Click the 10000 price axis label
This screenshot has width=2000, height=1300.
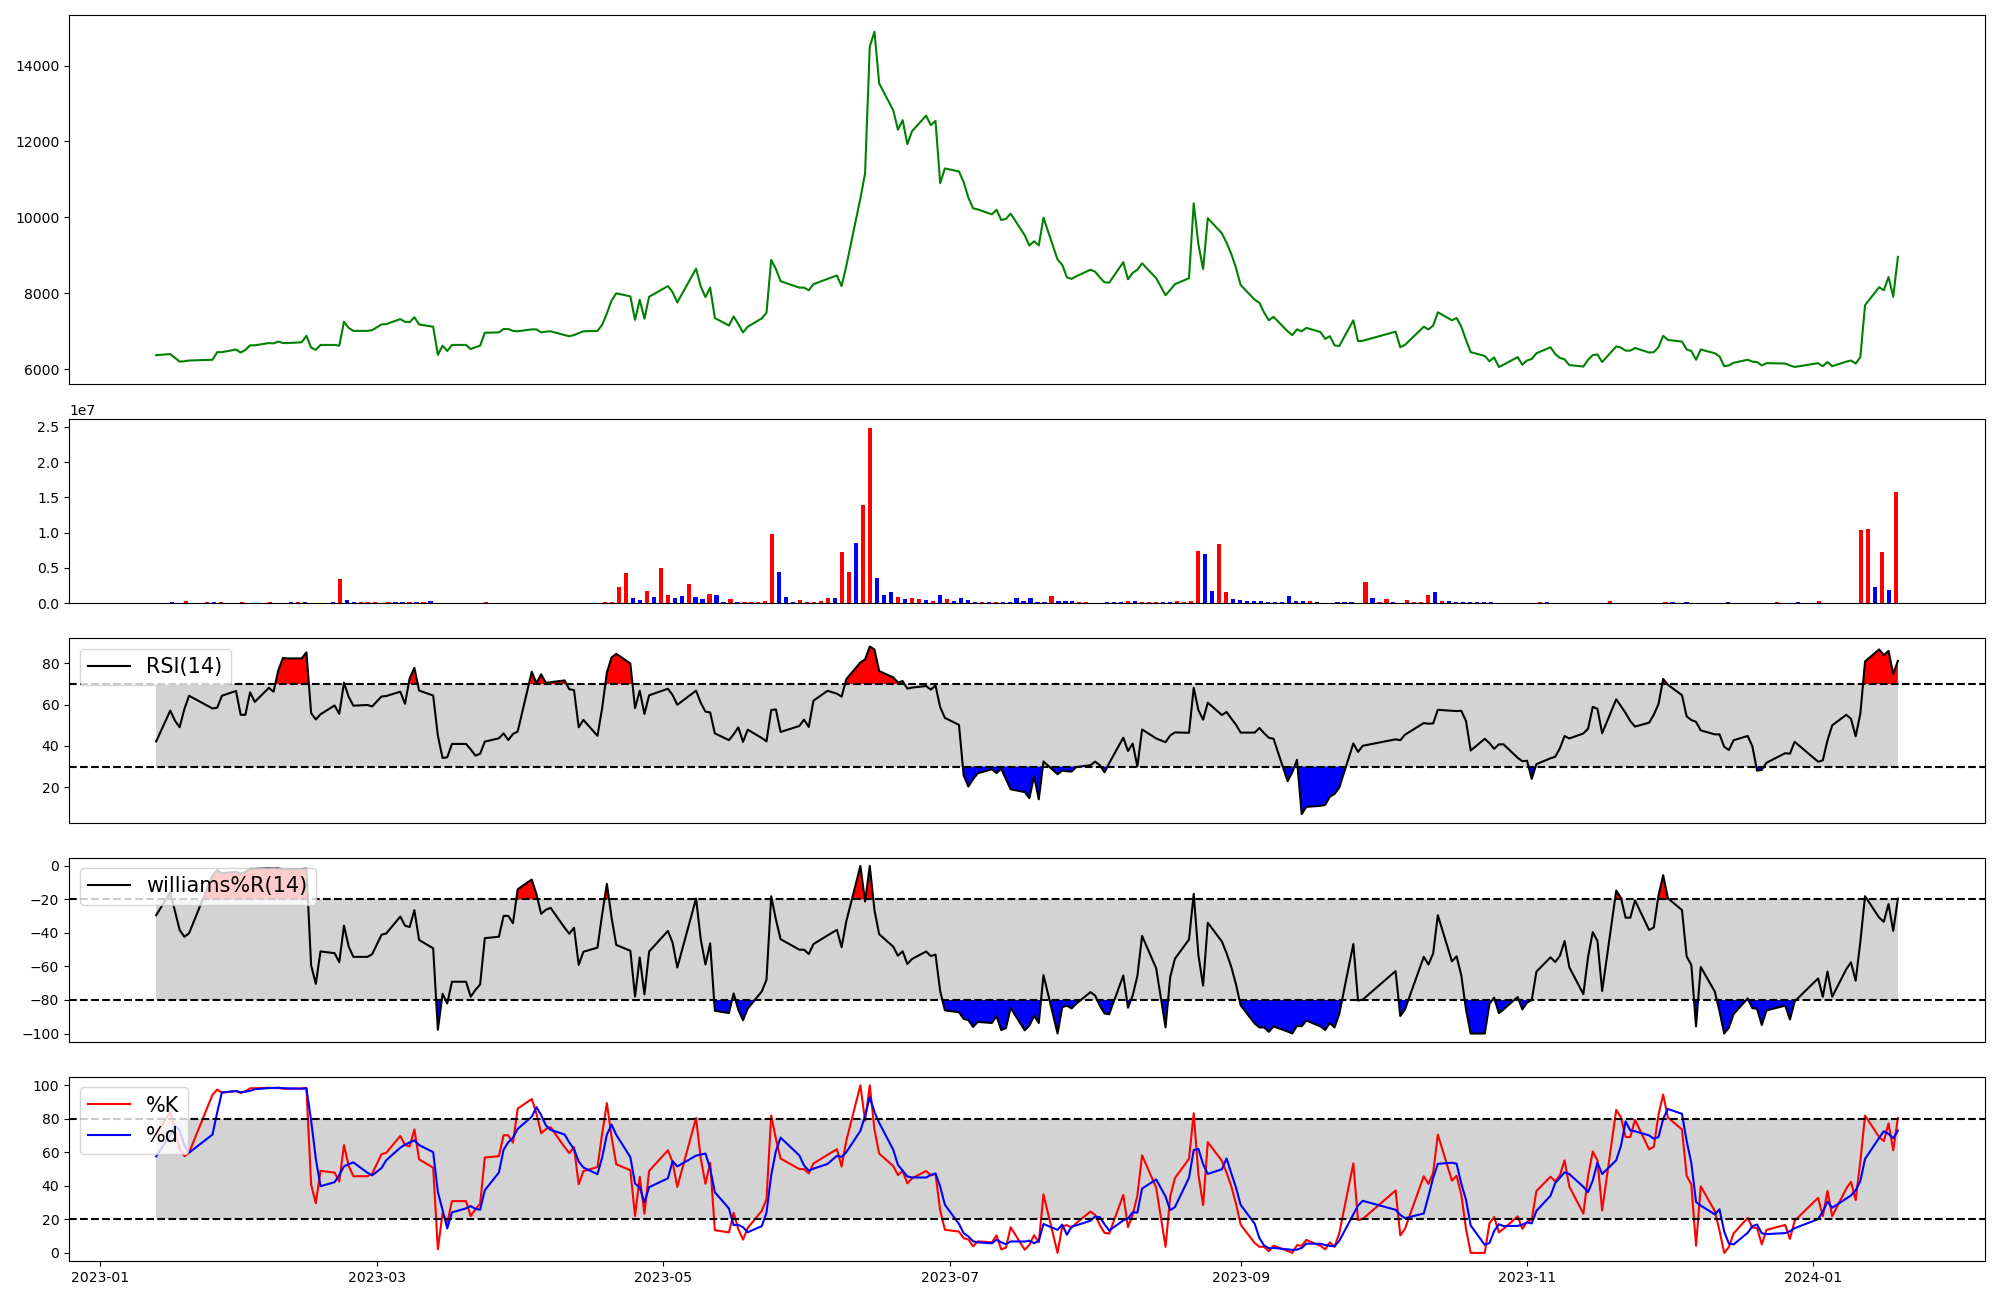pos(39,218)
